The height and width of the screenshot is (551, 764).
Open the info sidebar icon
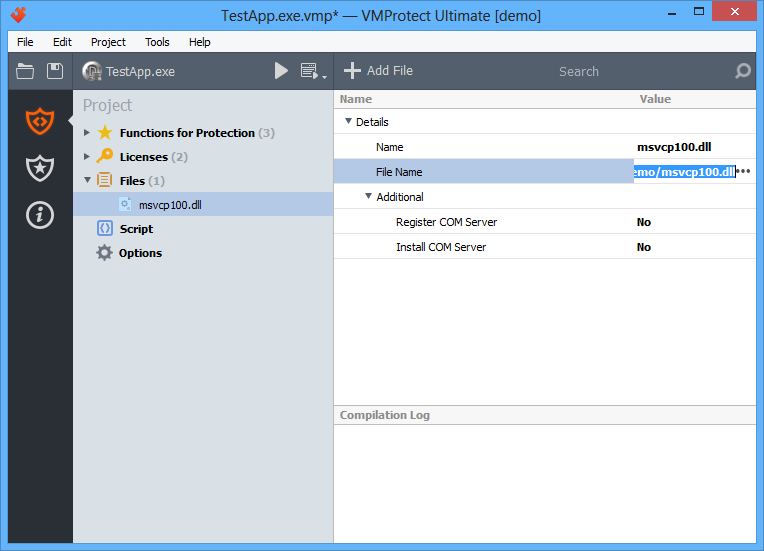40,214
